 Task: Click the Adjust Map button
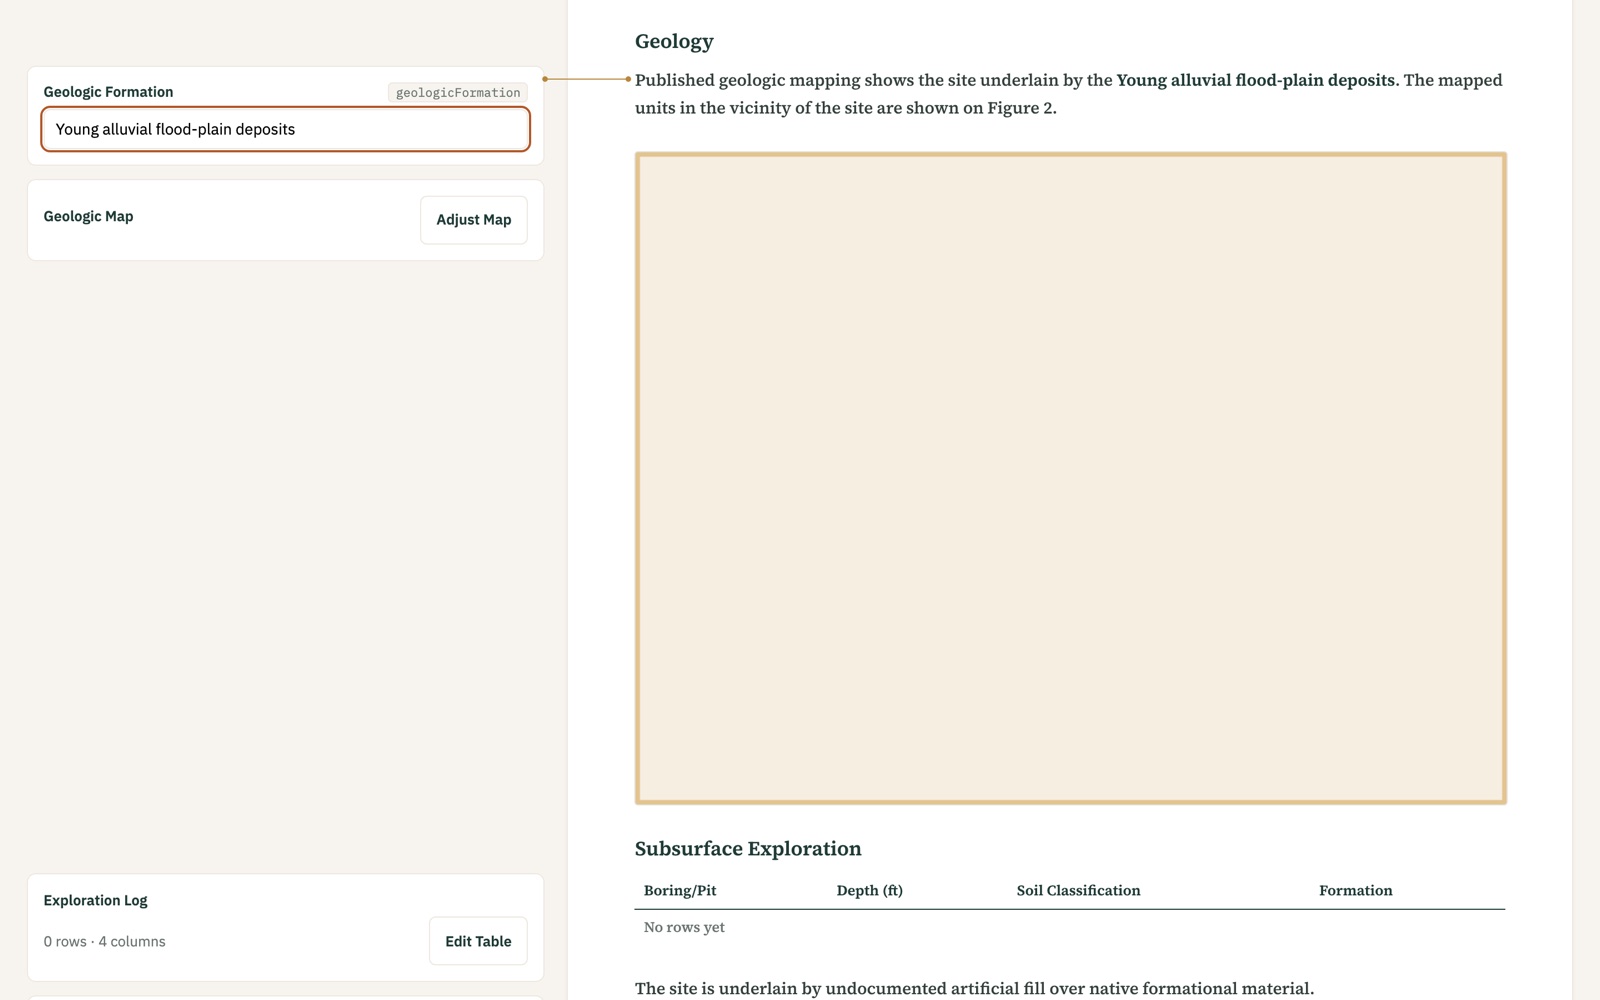tap(474, 220)
